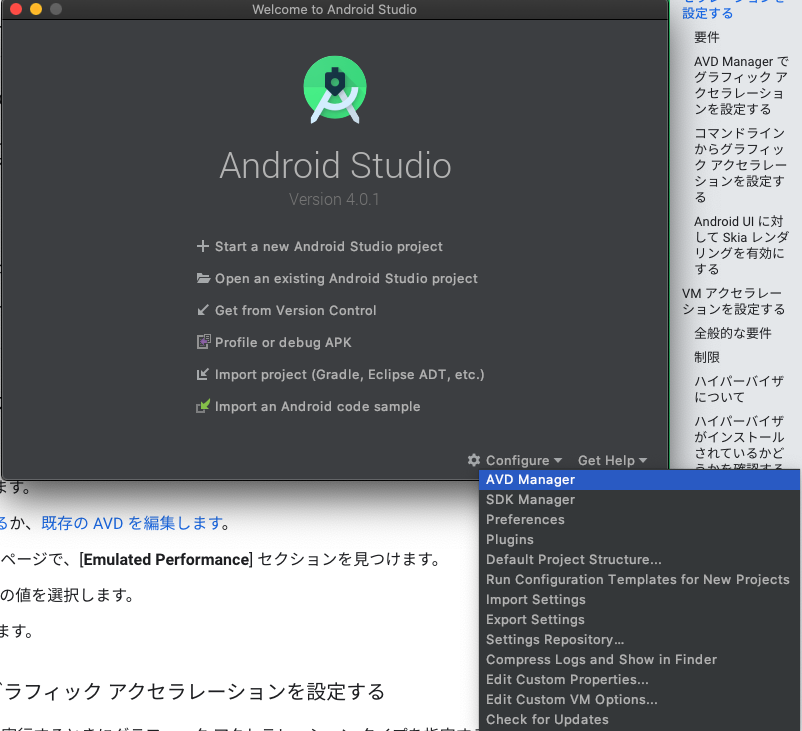802x731 pixels.
Task: Click the plus icon for new project
Action: [203, 246]
